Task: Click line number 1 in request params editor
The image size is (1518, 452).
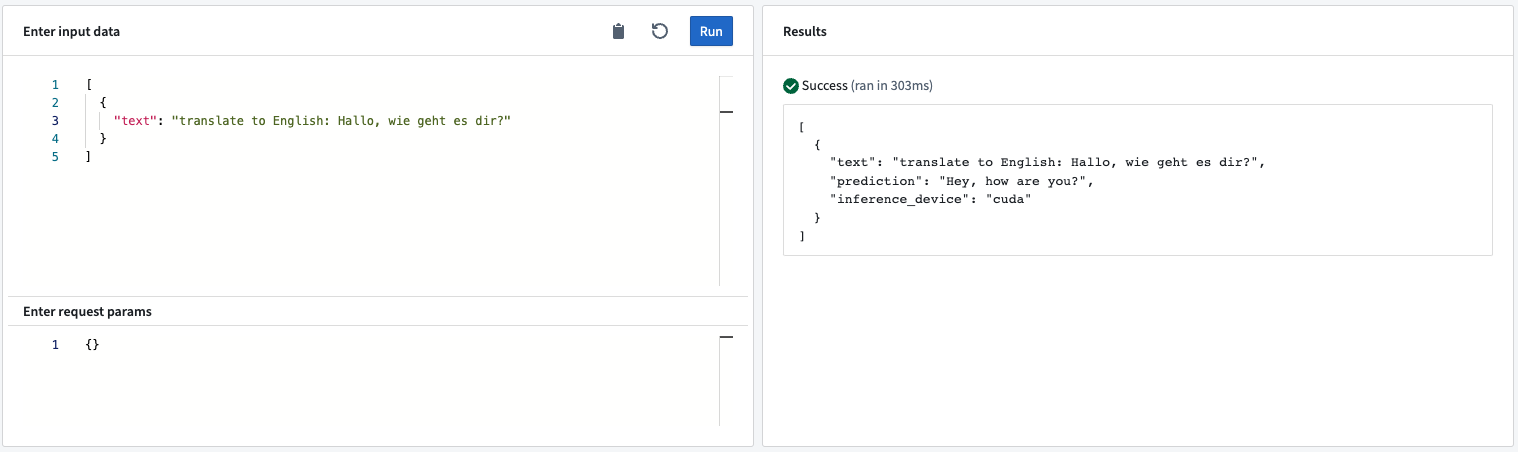Action: coord(56,344)
